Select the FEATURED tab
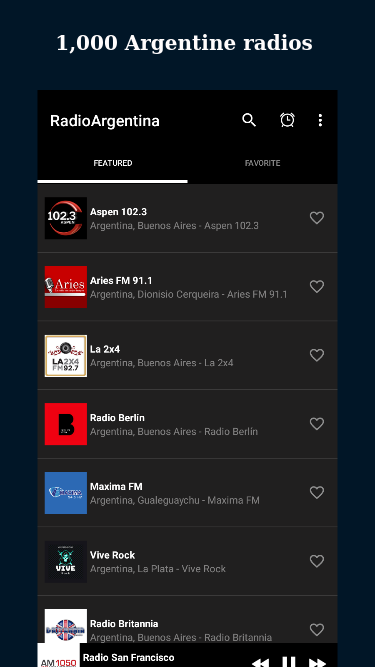Viewport: 375px width, 667px height. (113, 163)
